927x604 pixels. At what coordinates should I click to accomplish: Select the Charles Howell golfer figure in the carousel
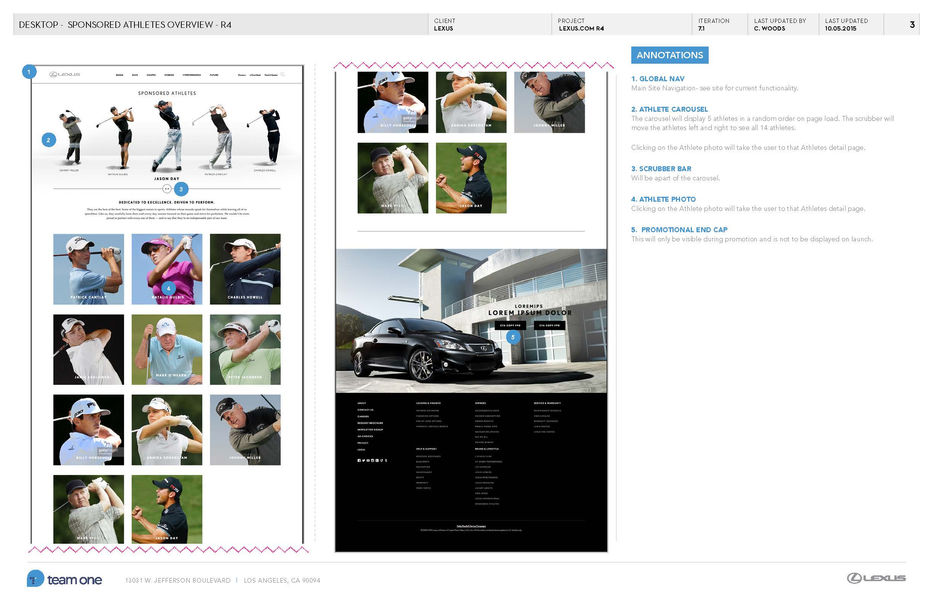point(267,137)
